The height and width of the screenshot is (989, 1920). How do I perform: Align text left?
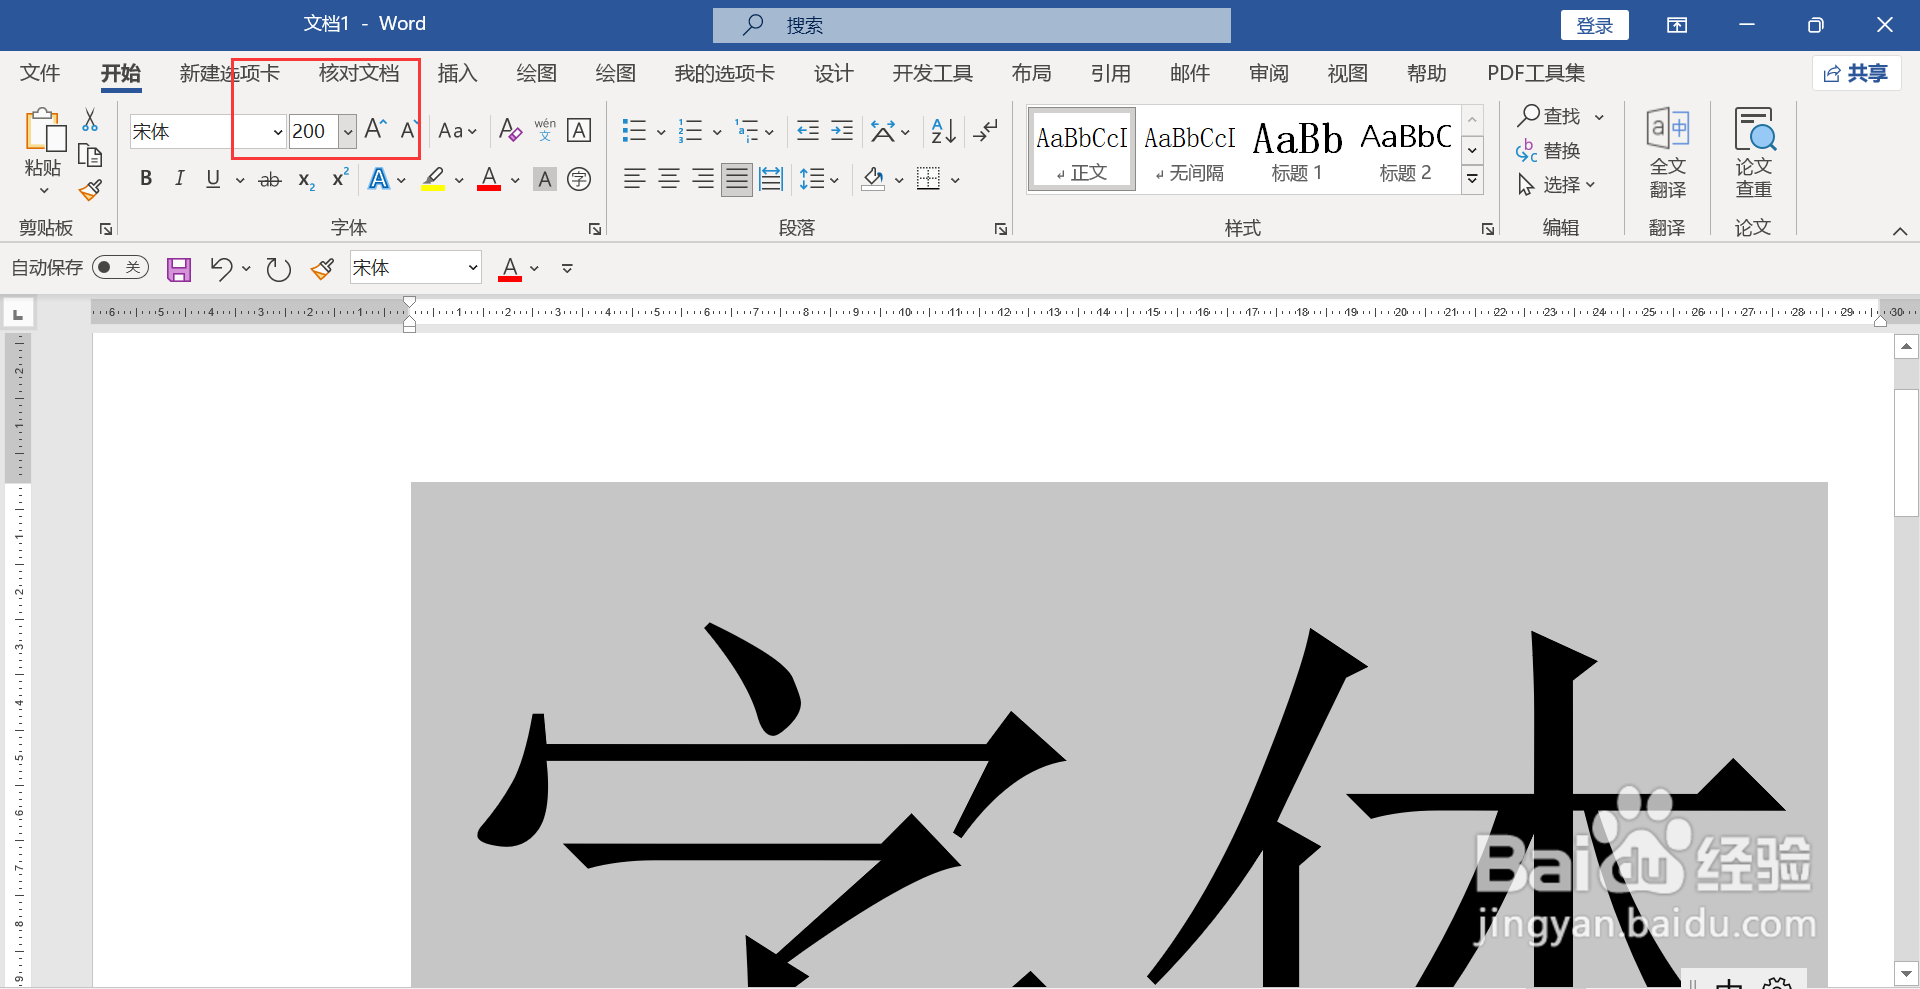click(635, 179)
